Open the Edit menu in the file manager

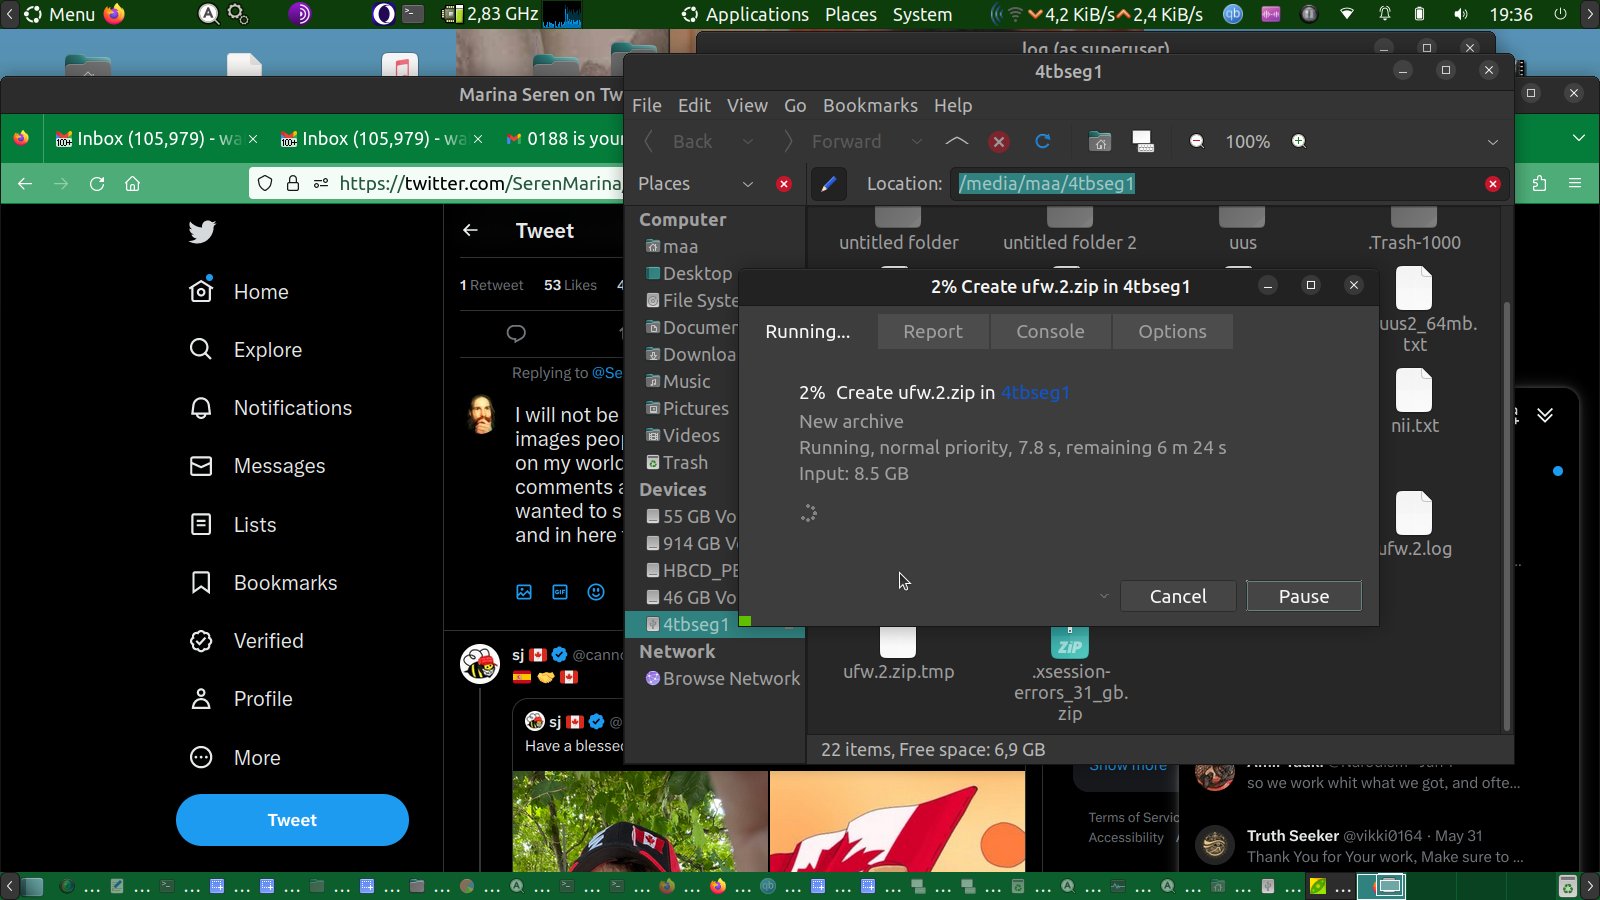(694, 106)
